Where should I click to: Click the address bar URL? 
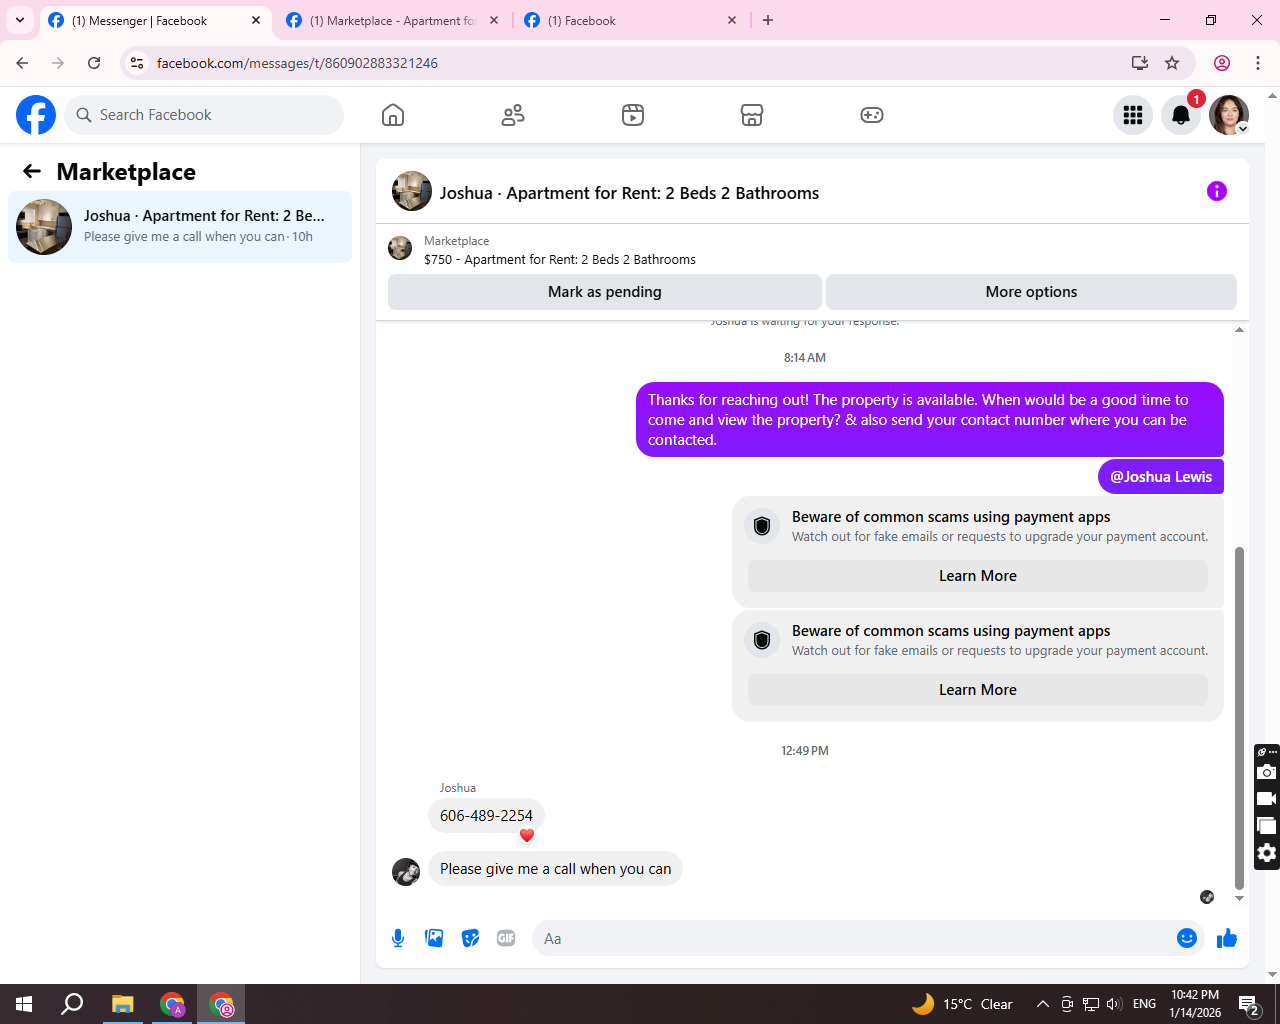[298, 63]
